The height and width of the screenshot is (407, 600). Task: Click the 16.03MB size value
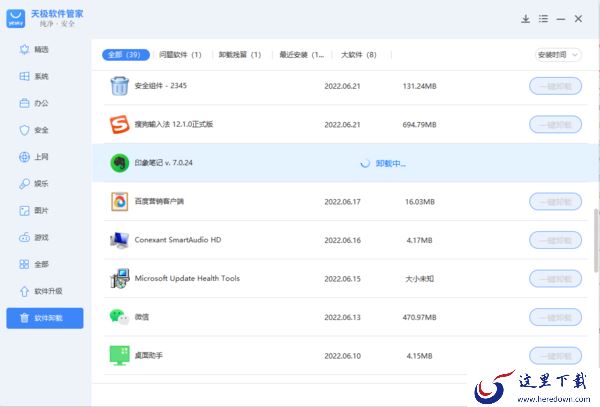tap(420, 202)
